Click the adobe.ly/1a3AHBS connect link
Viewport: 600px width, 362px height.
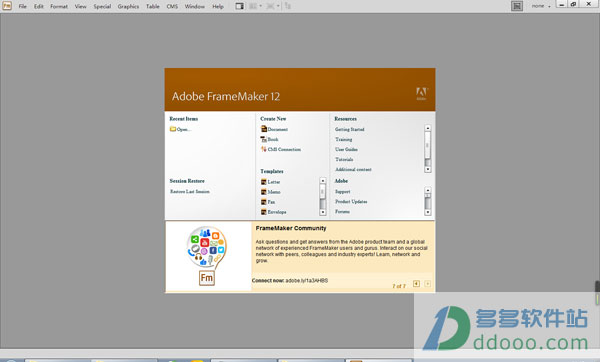[307, 280]
